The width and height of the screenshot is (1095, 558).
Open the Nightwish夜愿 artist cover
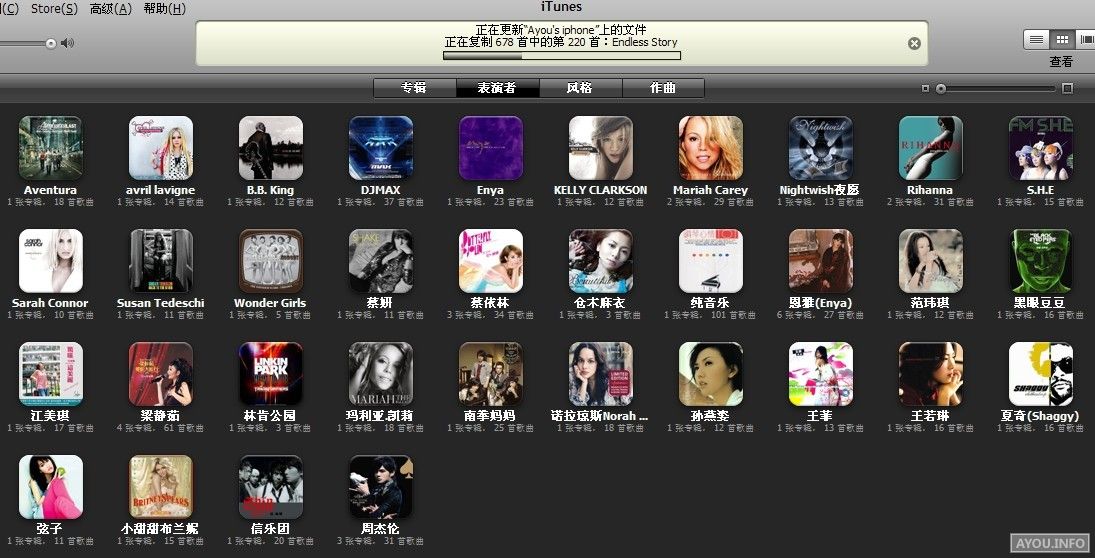coord(821,148)
